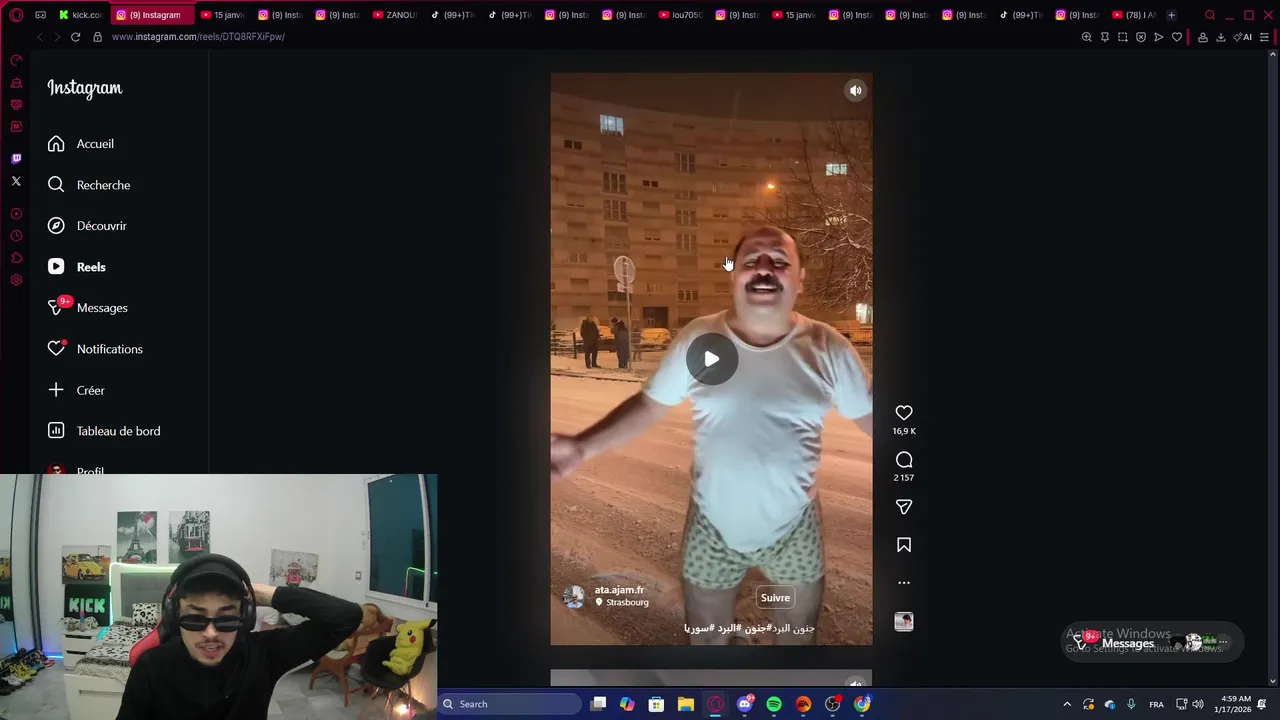The height and width of the screenshot is (720, 1280).
Task: Switch to the kick.com tab
Action: pyautogui.click(x=80, y=15)
